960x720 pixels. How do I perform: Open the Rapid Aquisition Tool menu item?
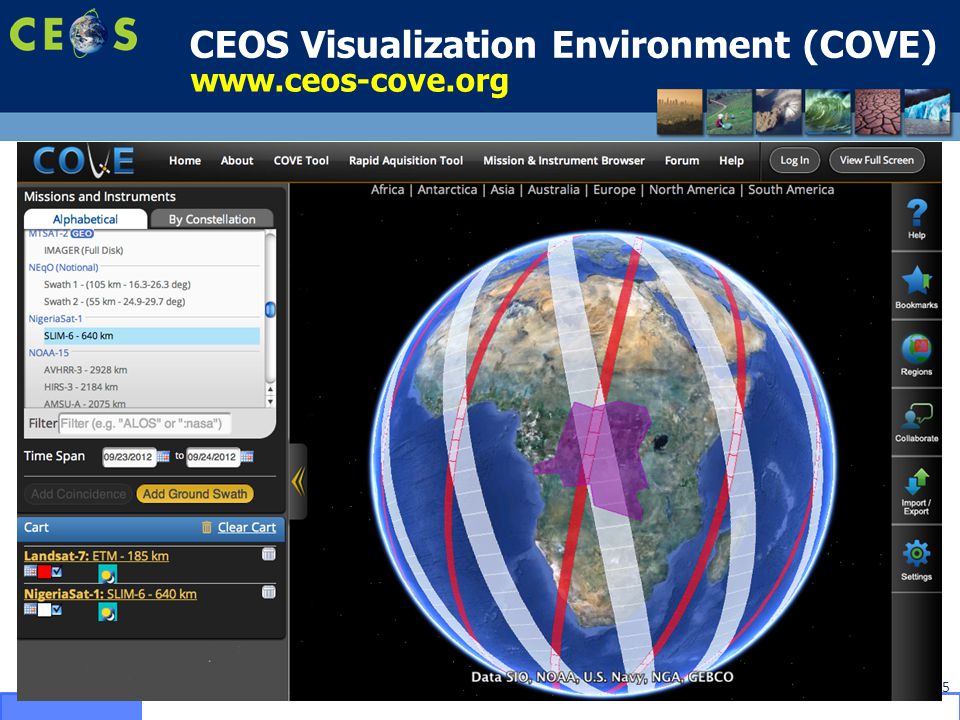[x=406, y=160]
